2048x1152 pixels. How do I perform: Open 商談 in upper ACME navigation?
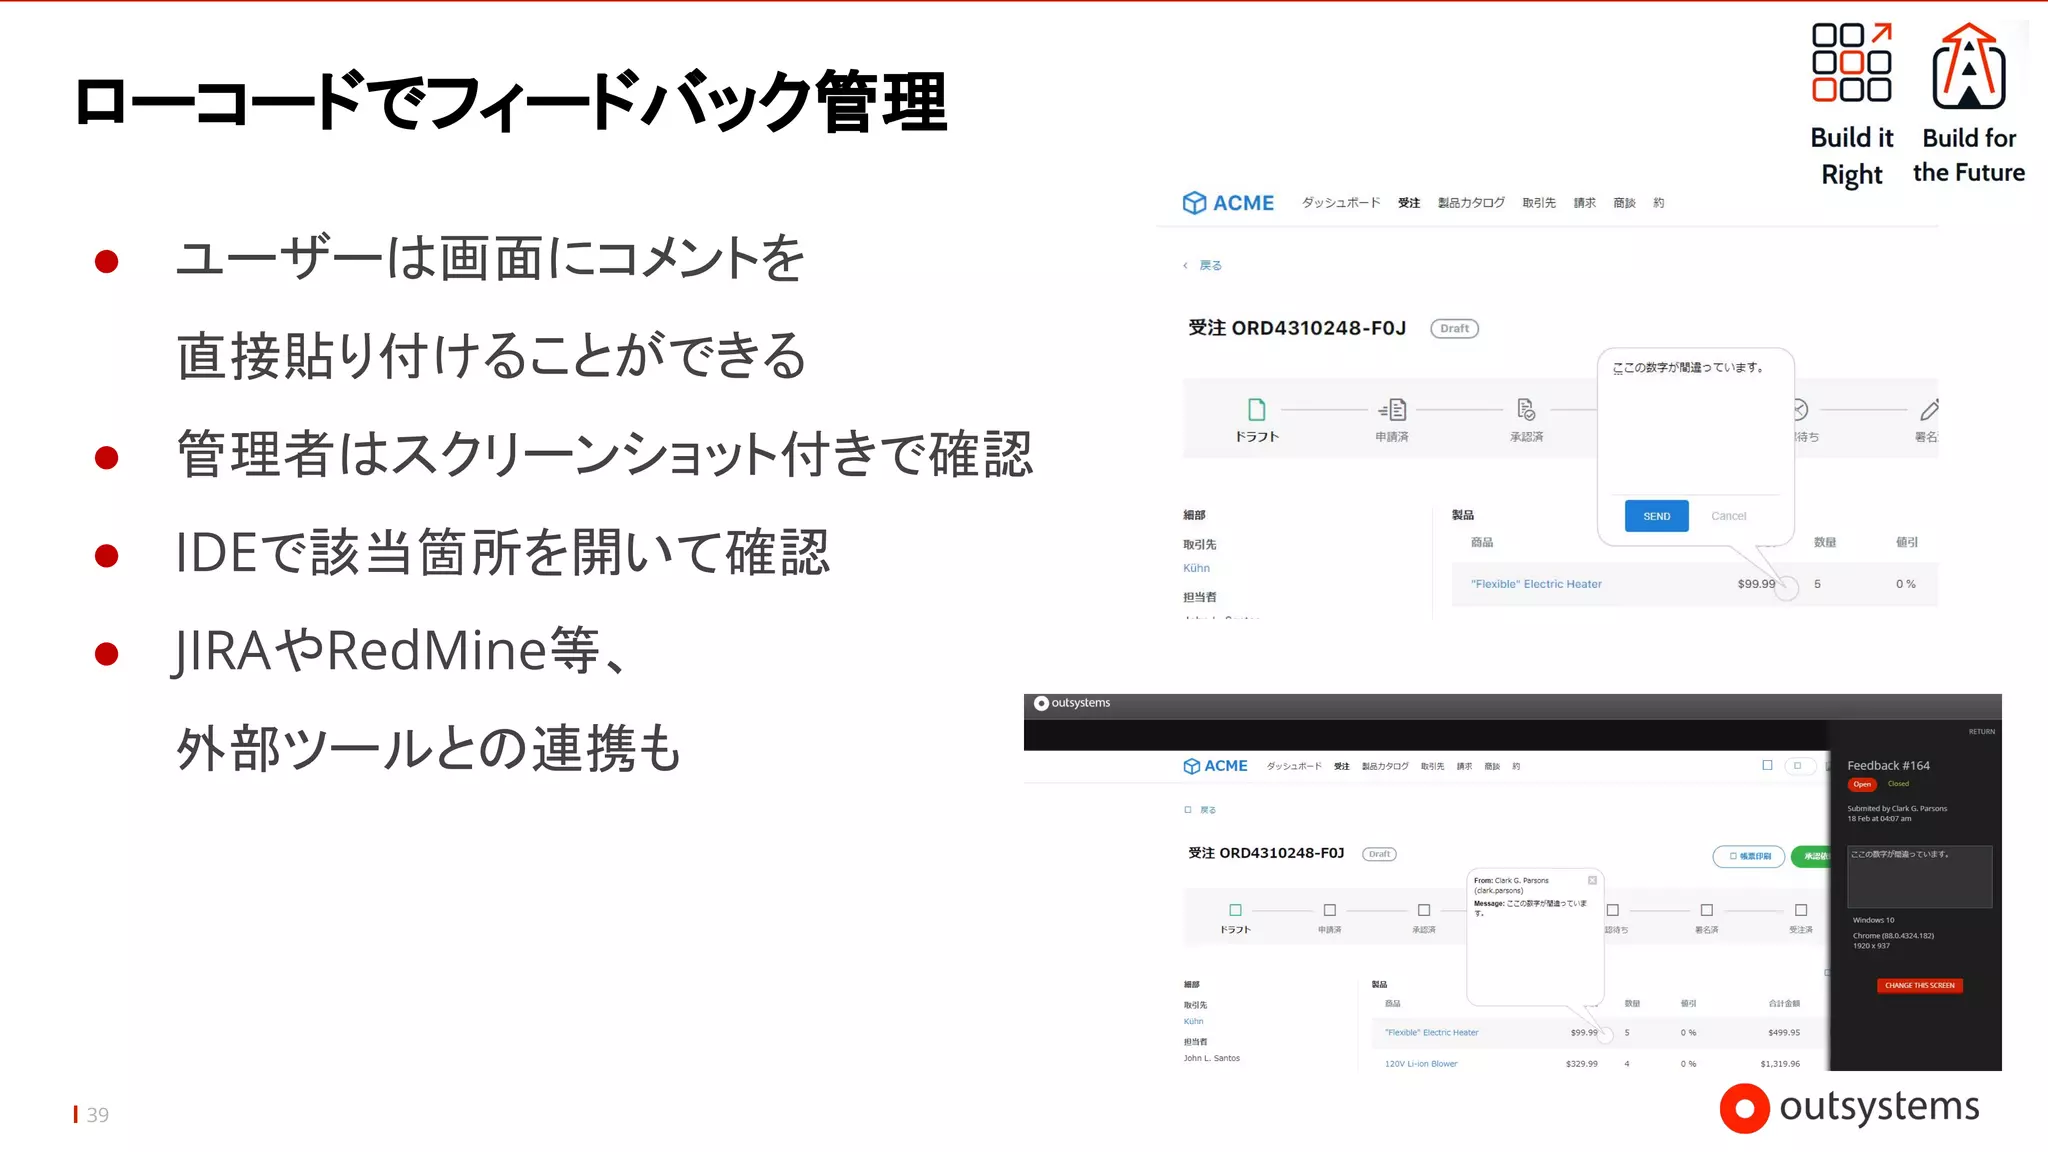click(1625, 203)
